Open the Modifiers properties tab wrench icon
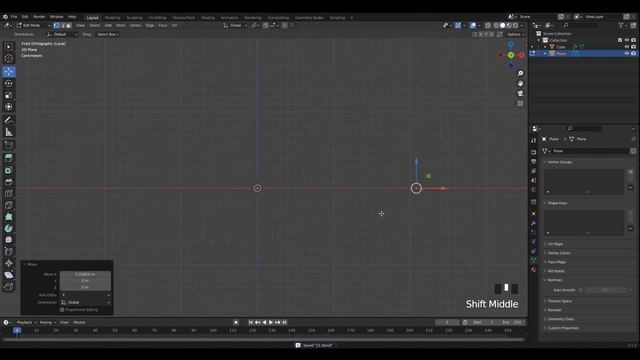Viewport: 640px width, 360px height. tap(533, 223)
